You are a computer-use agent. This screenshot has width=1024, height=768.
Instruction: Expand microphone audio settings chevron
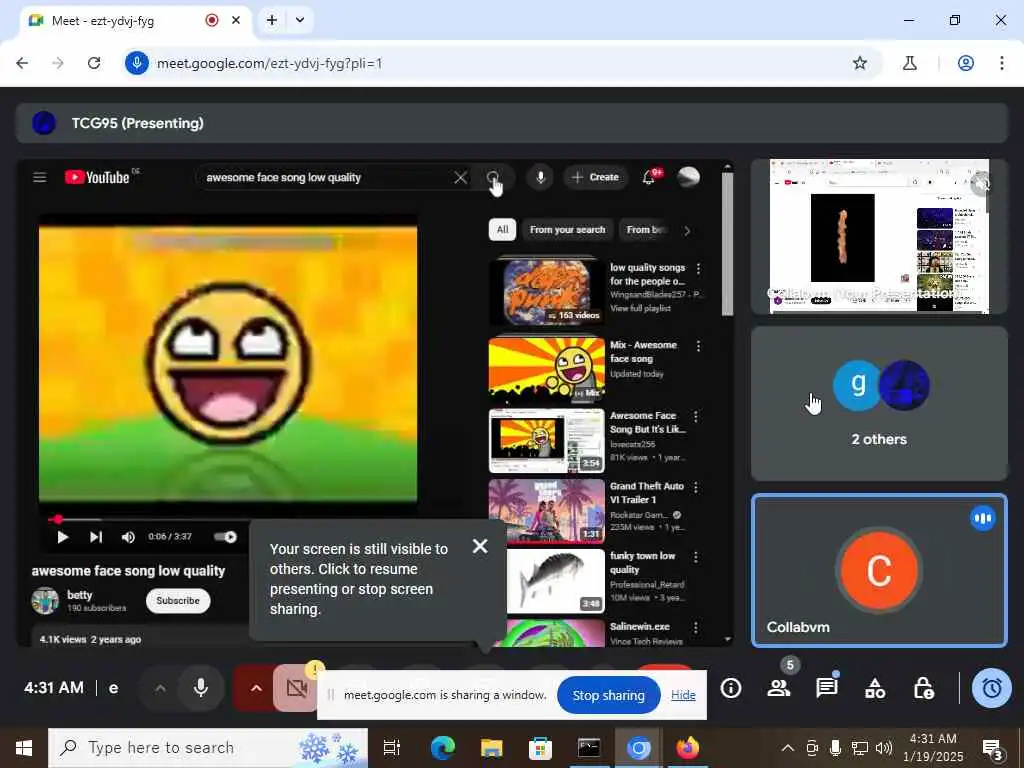[x=160, y=688]
